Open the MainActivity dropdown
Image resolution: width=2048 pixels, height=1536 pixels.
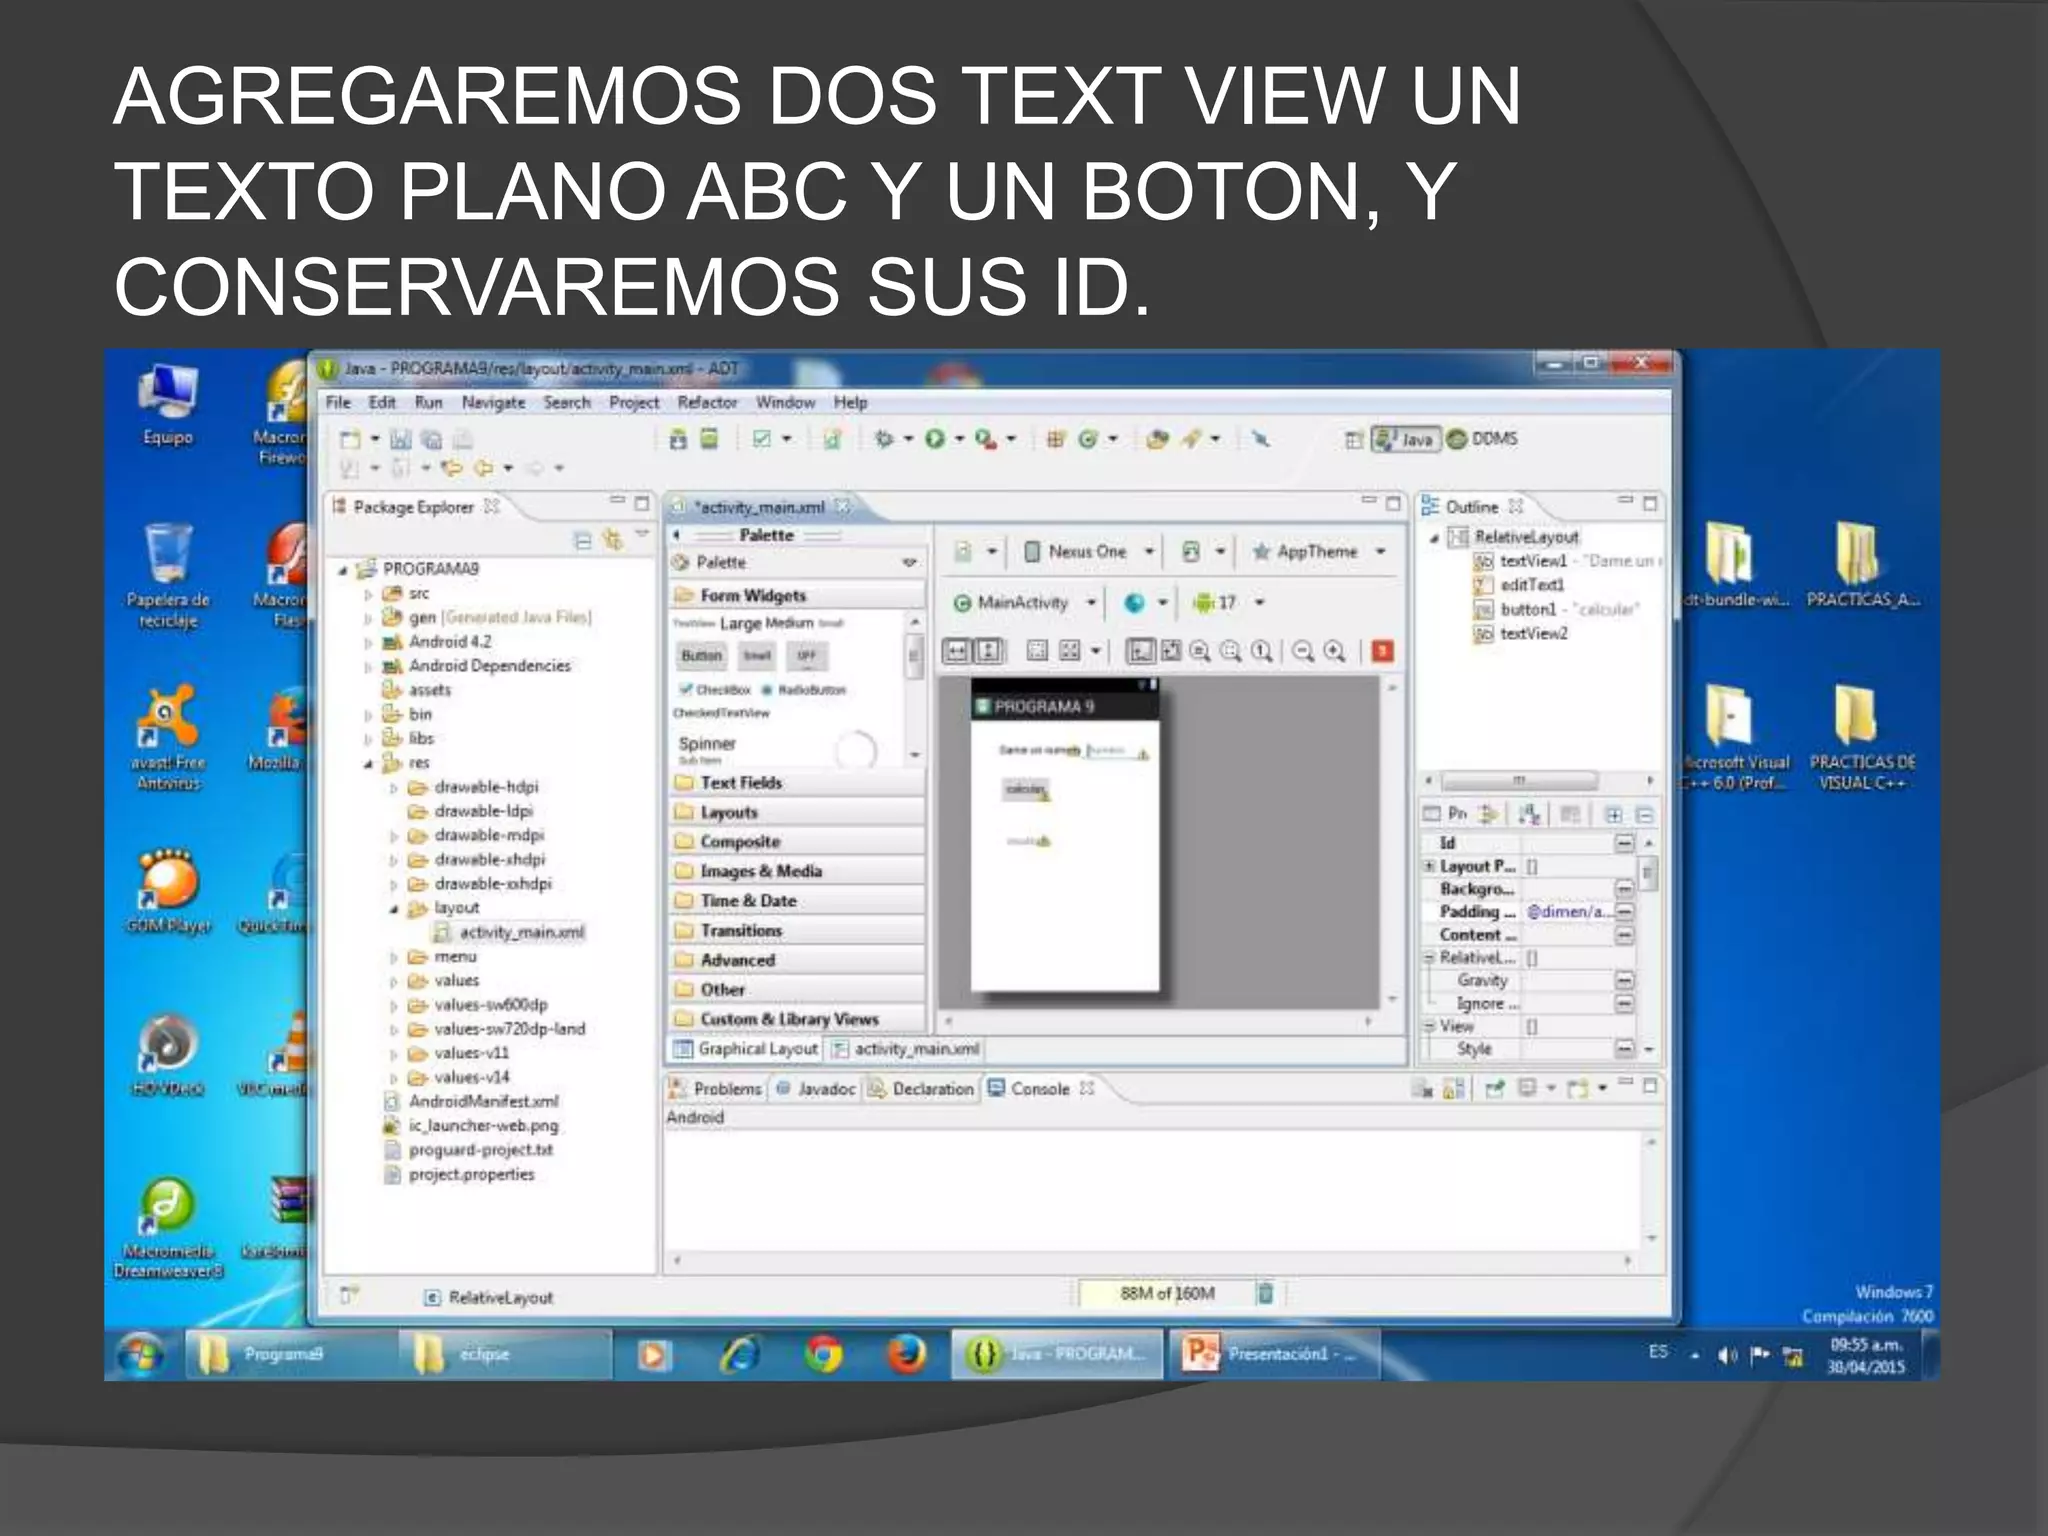click(x=1024, y=603)
